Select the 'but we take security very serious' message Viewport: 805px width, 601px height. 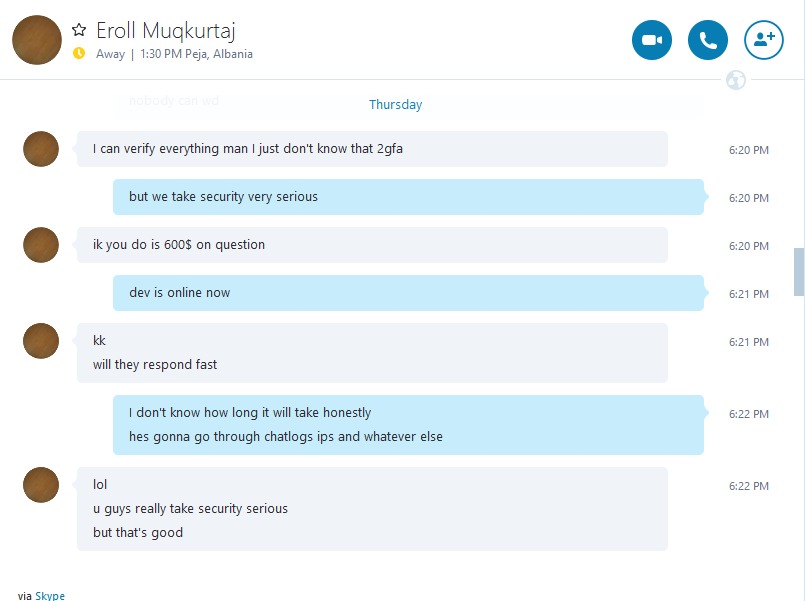[408, 197]
